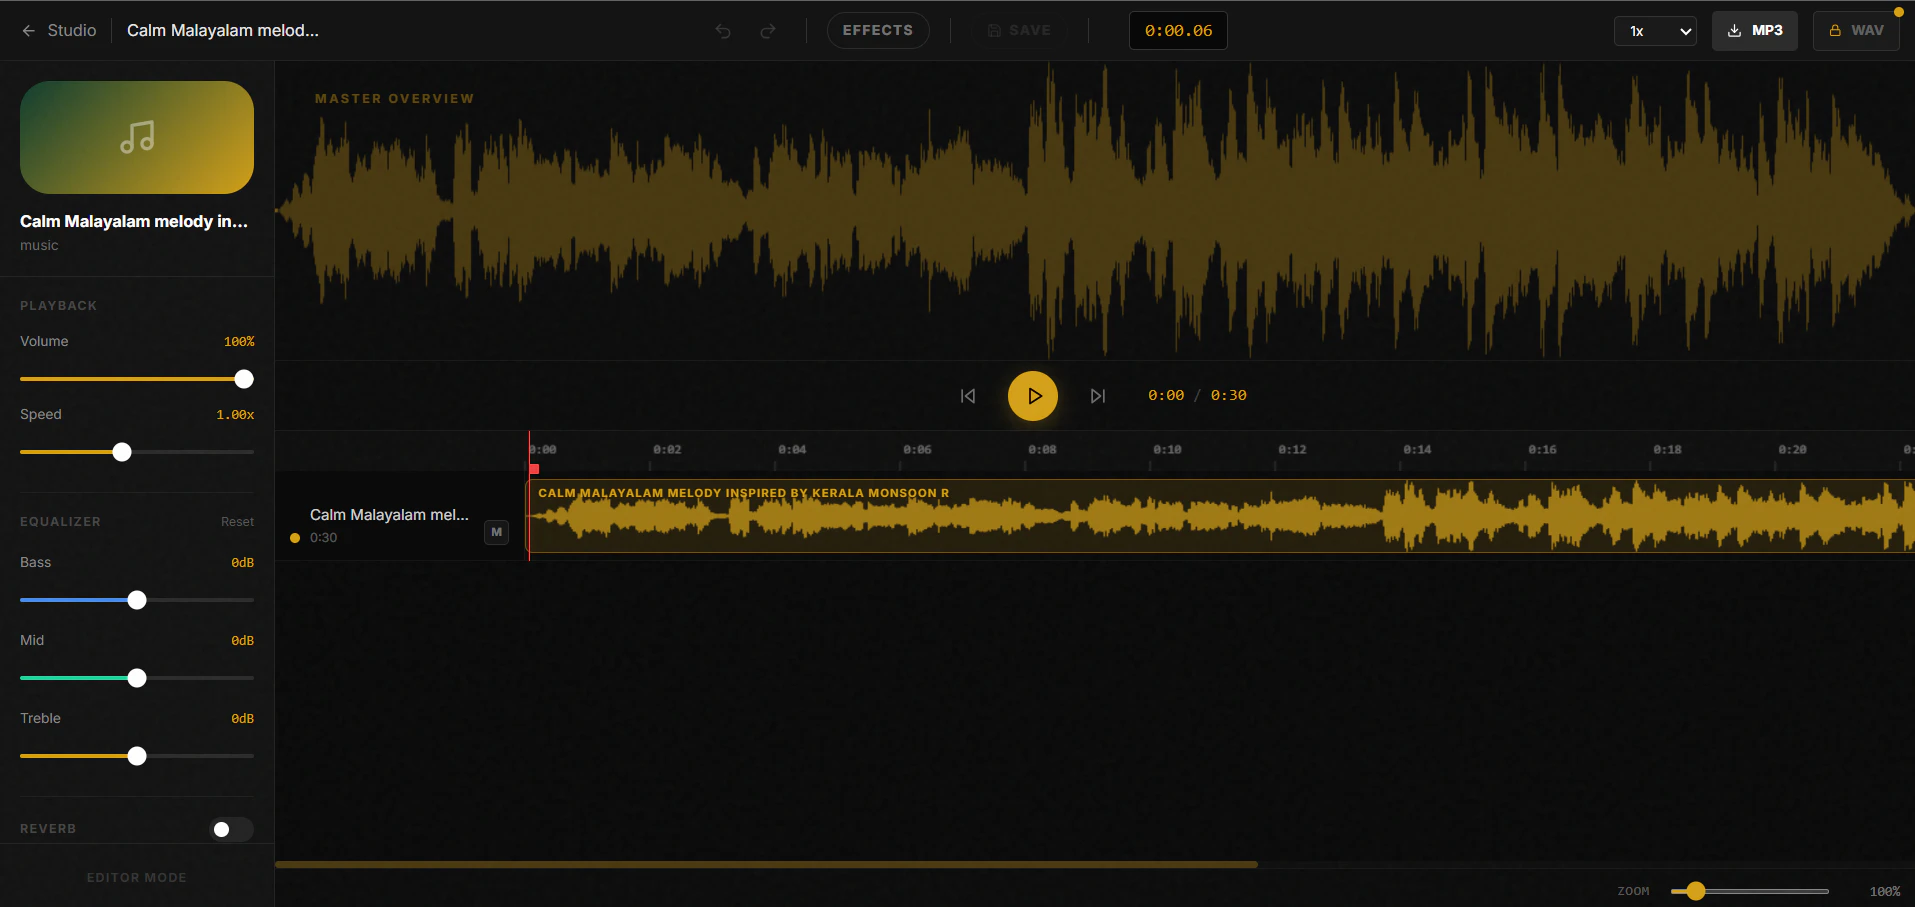Mute the Calm Malayalam track with M
The height and width of the screenshot is (907, 1915).
(x=497, y=532)
